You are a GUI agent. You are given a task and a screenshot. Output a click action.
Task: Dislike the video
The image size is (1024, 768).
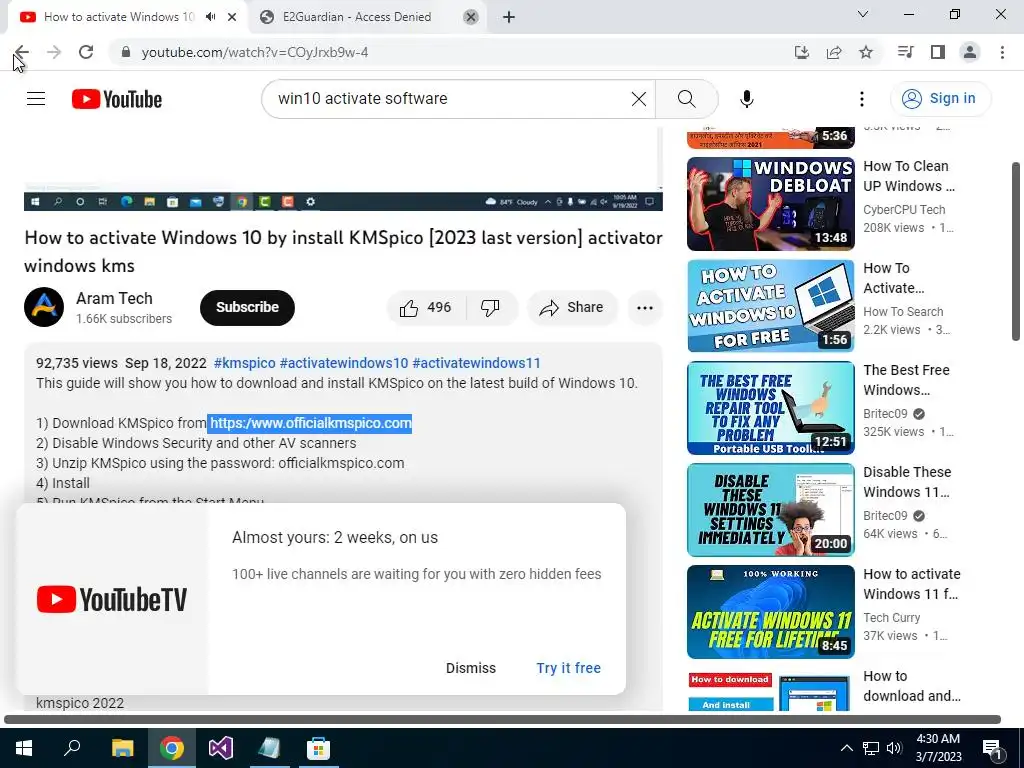tap(490, 308)
